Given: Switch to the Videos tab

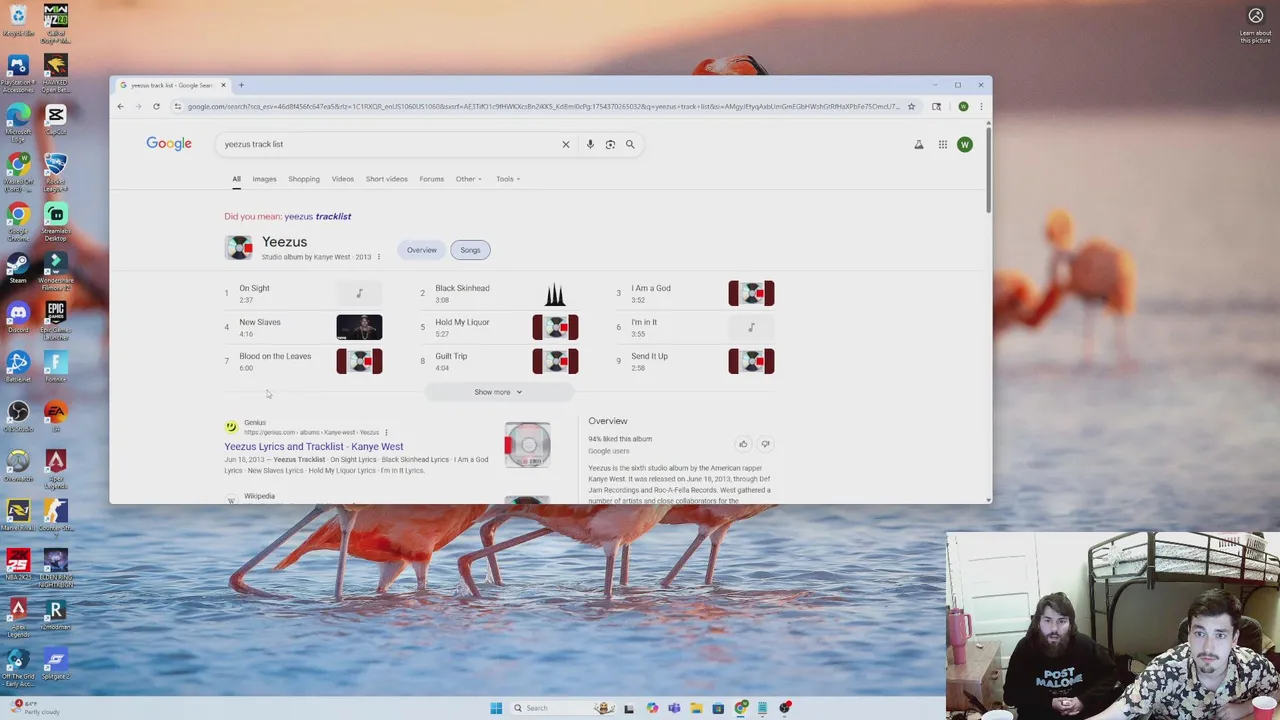Looking at the screenshot, I should tap(342, 179).
